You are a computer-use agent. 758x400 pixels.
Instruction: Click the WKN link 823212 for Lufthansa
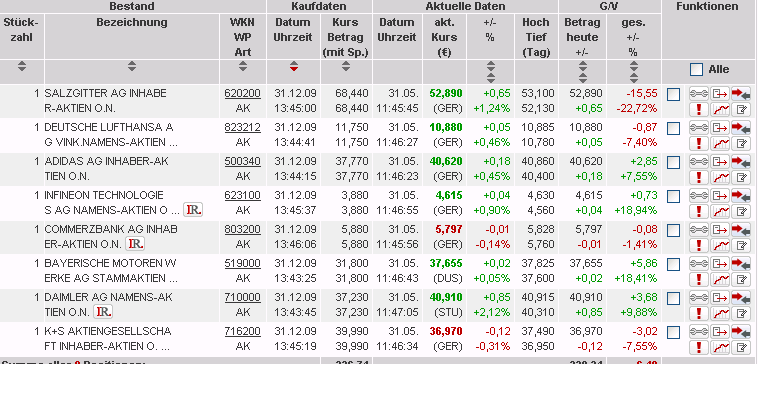pos(242,127)
